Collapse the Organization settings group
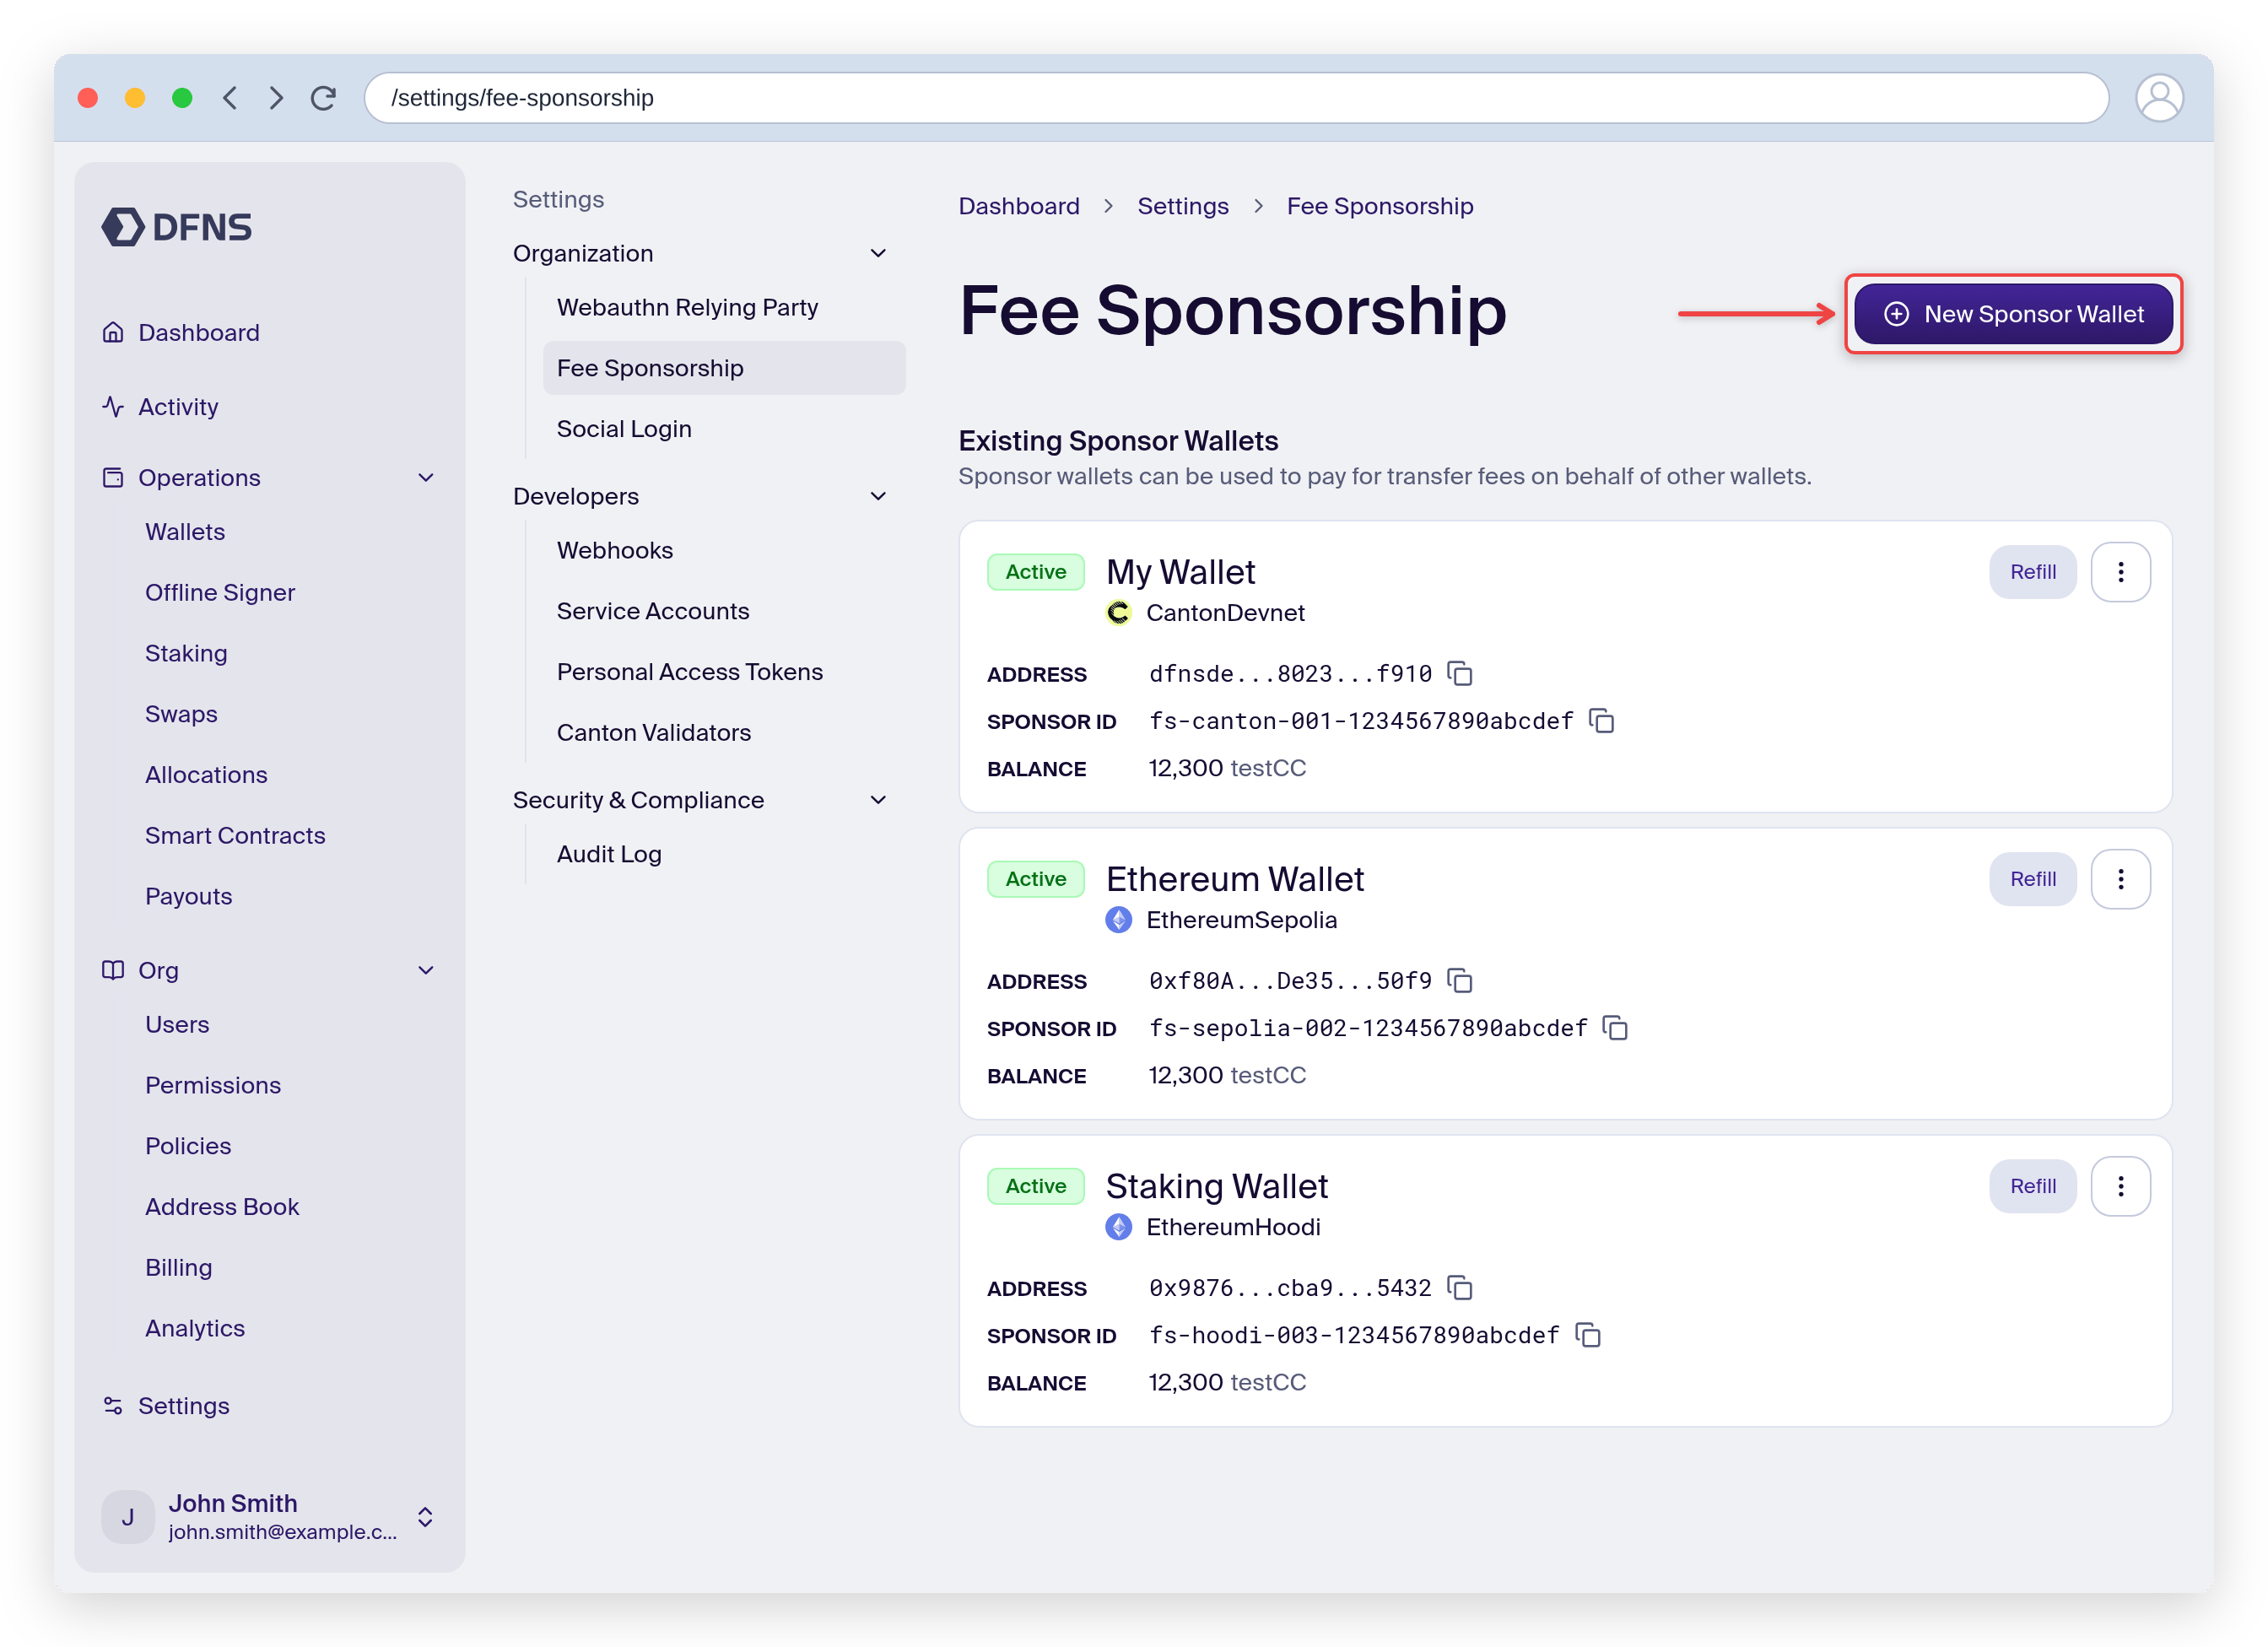The height and width of the screenshot is (1647, 2268). 878,254
